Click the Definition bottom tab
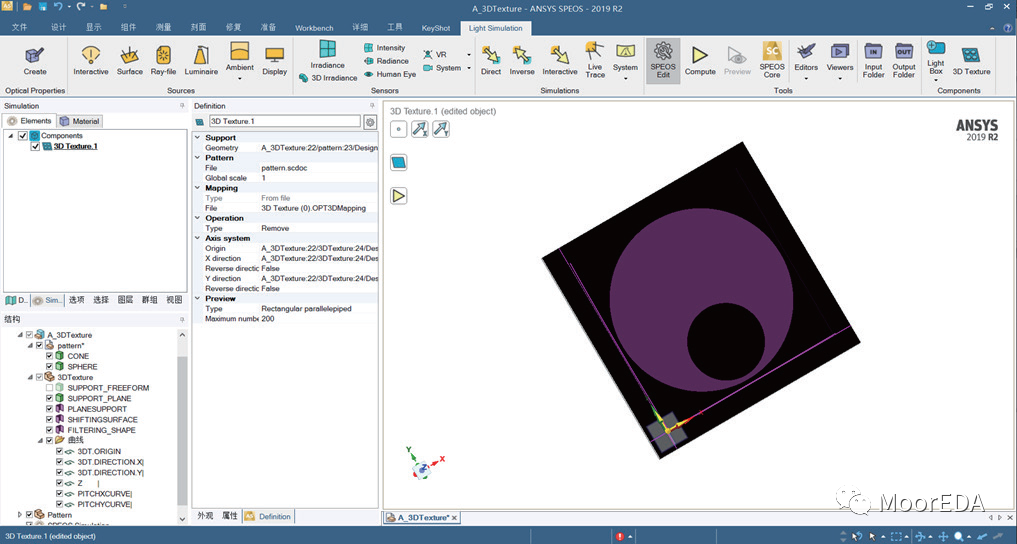Screen dimensions: 1017x544 tap(269, 516)
